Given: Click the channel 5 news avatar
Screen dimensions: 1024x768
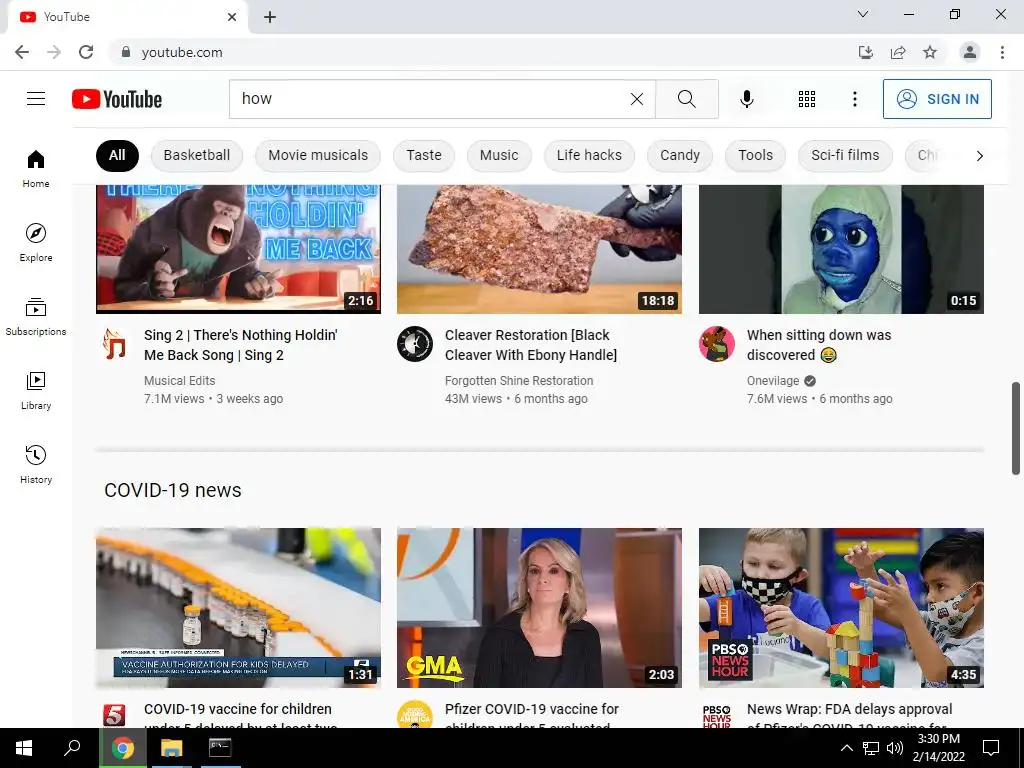Looking at the screenshot, I should point(114,715).
